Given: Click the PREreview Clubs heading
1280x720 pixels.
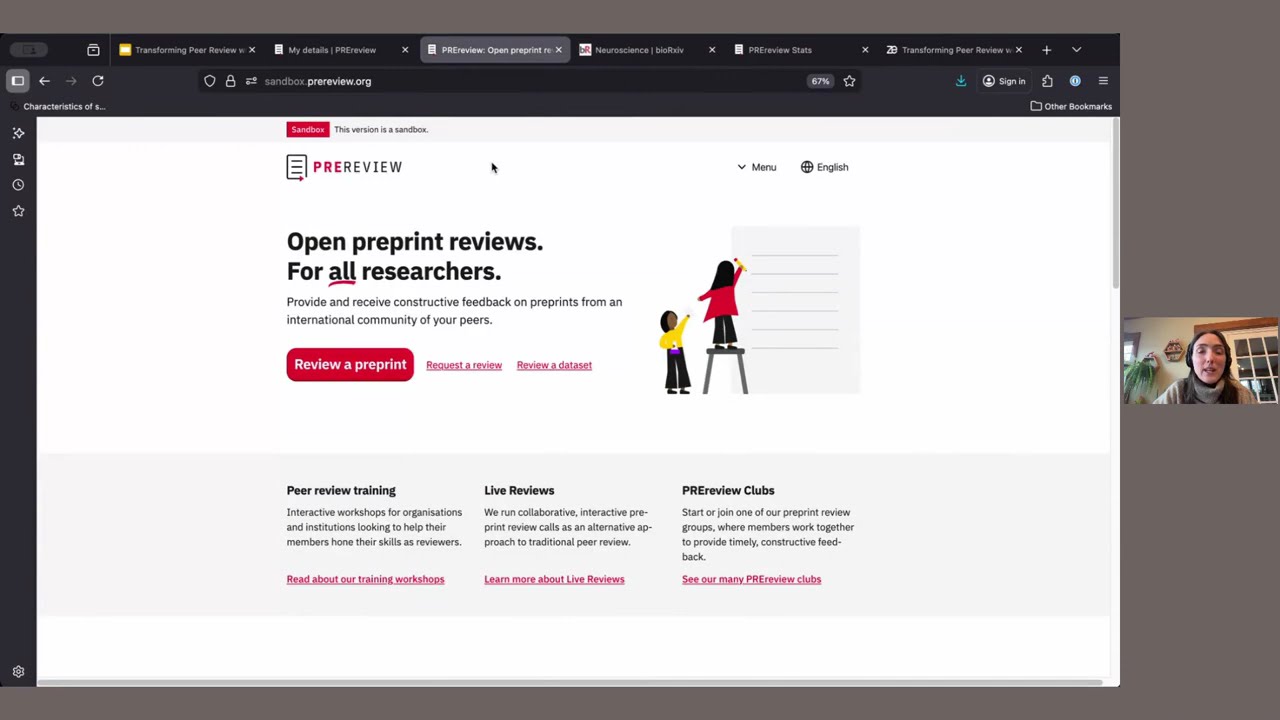Looking at the screenshot, I should pyautogui.click(x=728, y=490).
